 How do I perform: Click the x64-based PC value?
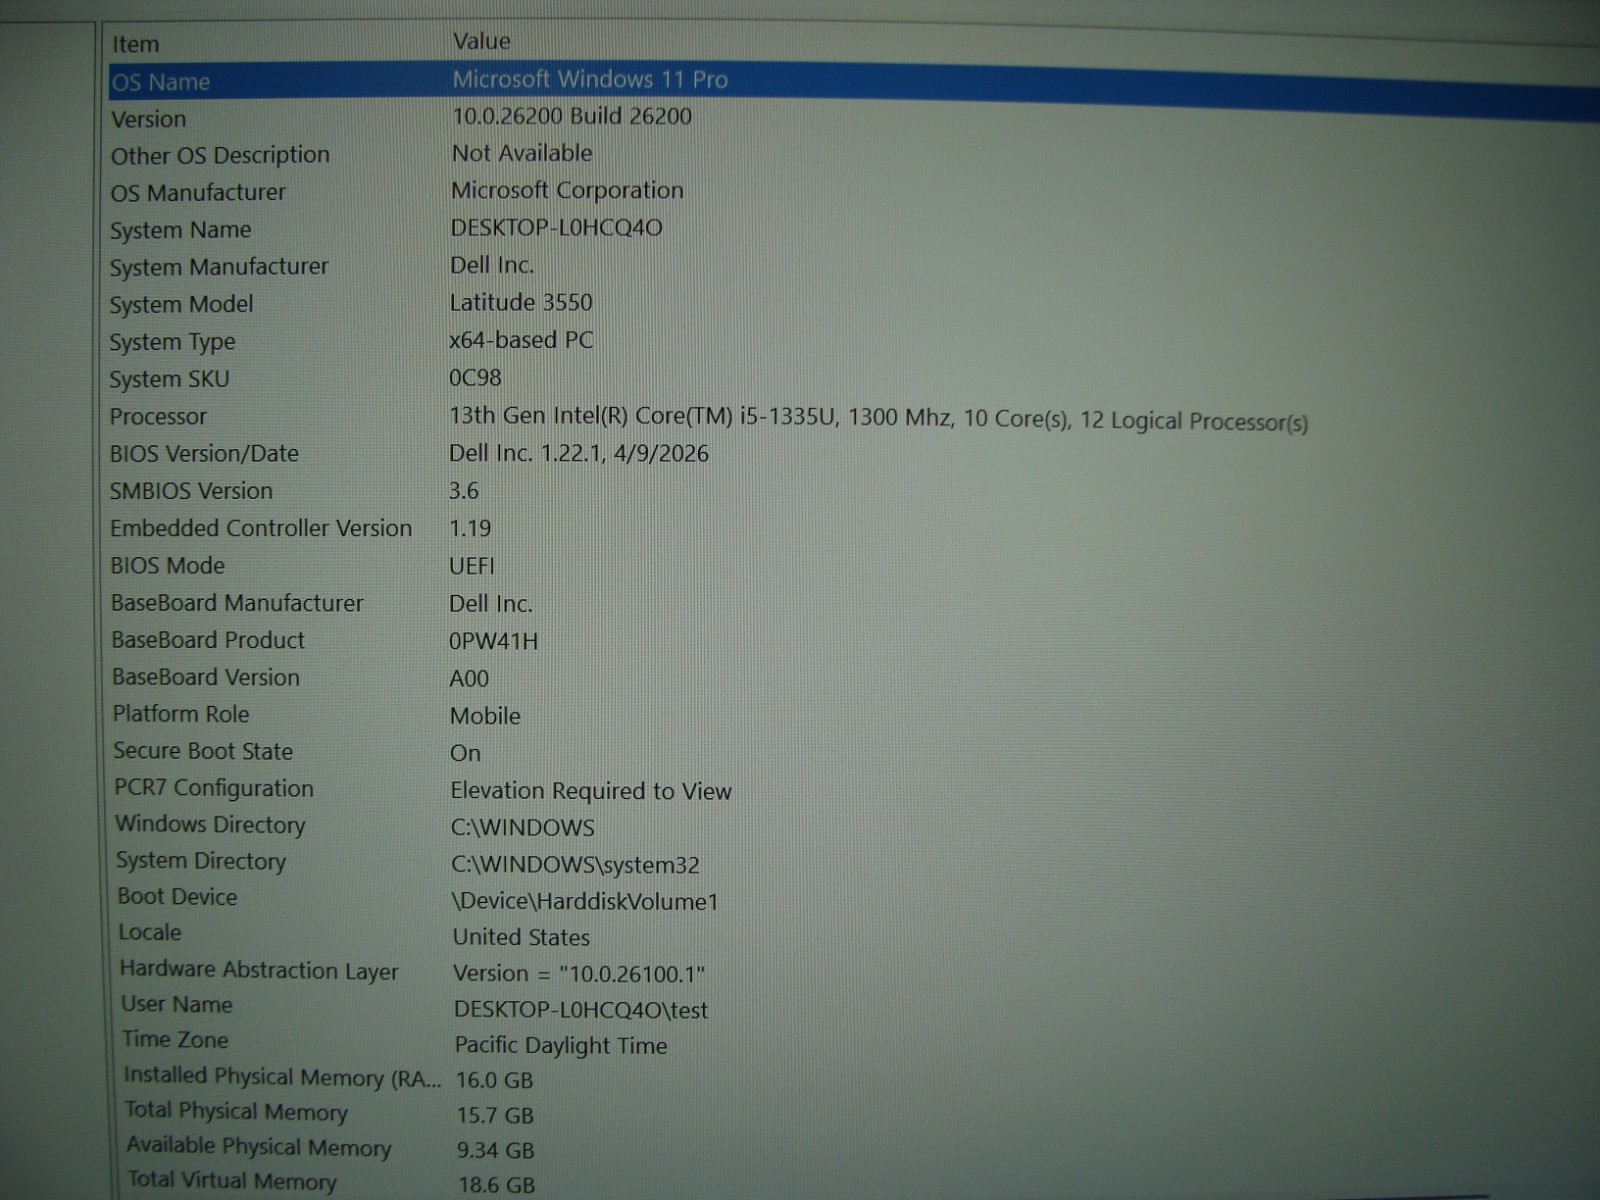coord(521,340)
